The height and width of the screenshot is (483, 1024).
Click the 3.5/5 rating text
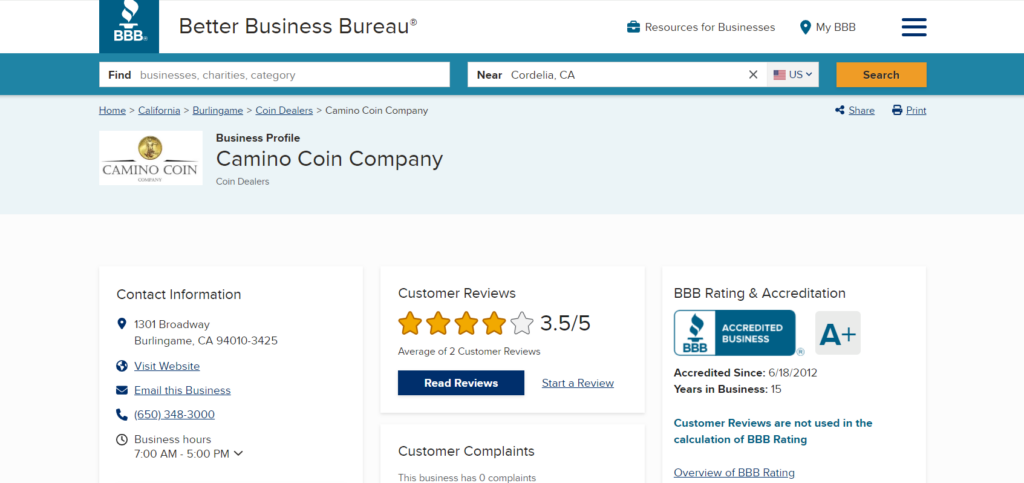565,323
